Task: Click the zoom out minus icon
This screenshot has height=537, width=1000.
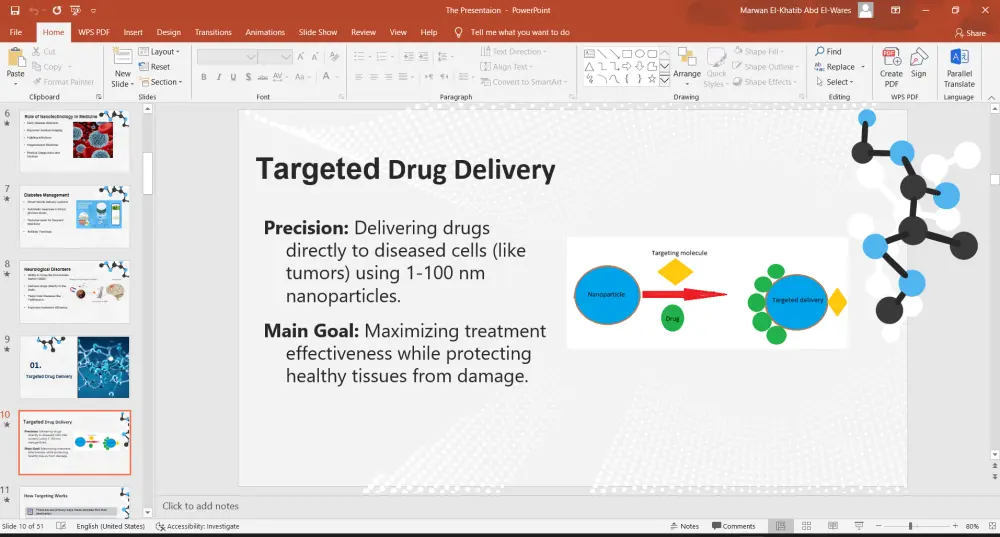Action: coord(878,526)
